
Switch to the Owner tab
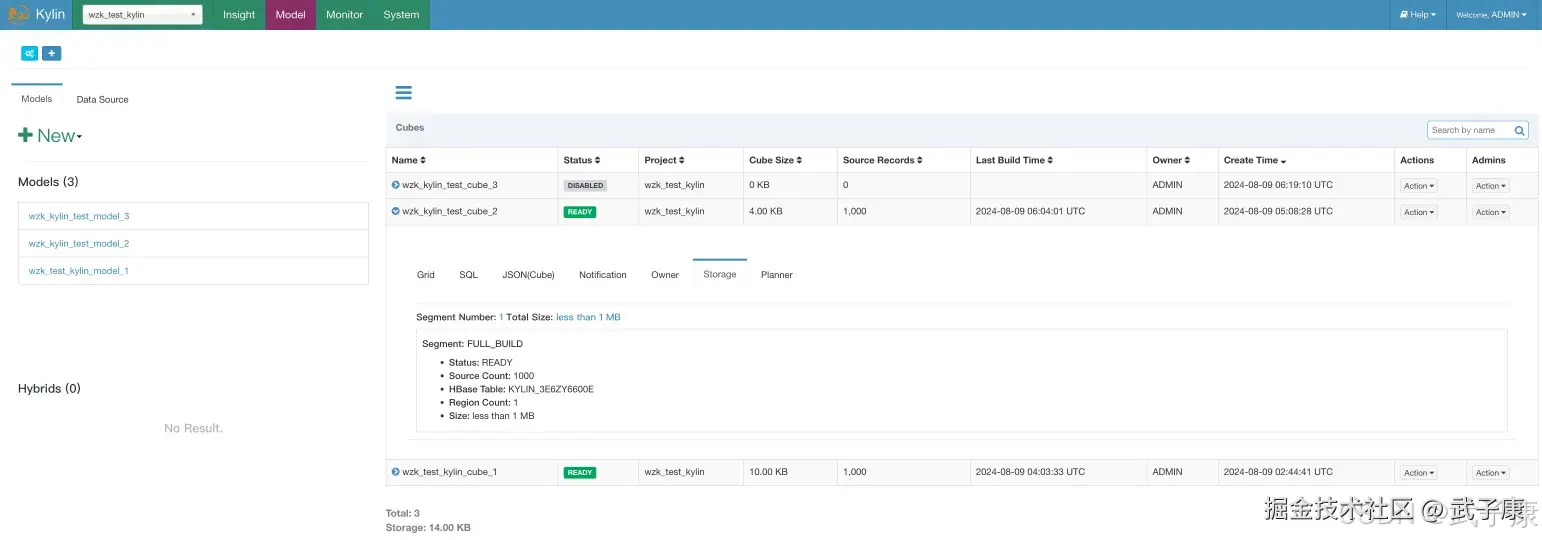point(665,275)
